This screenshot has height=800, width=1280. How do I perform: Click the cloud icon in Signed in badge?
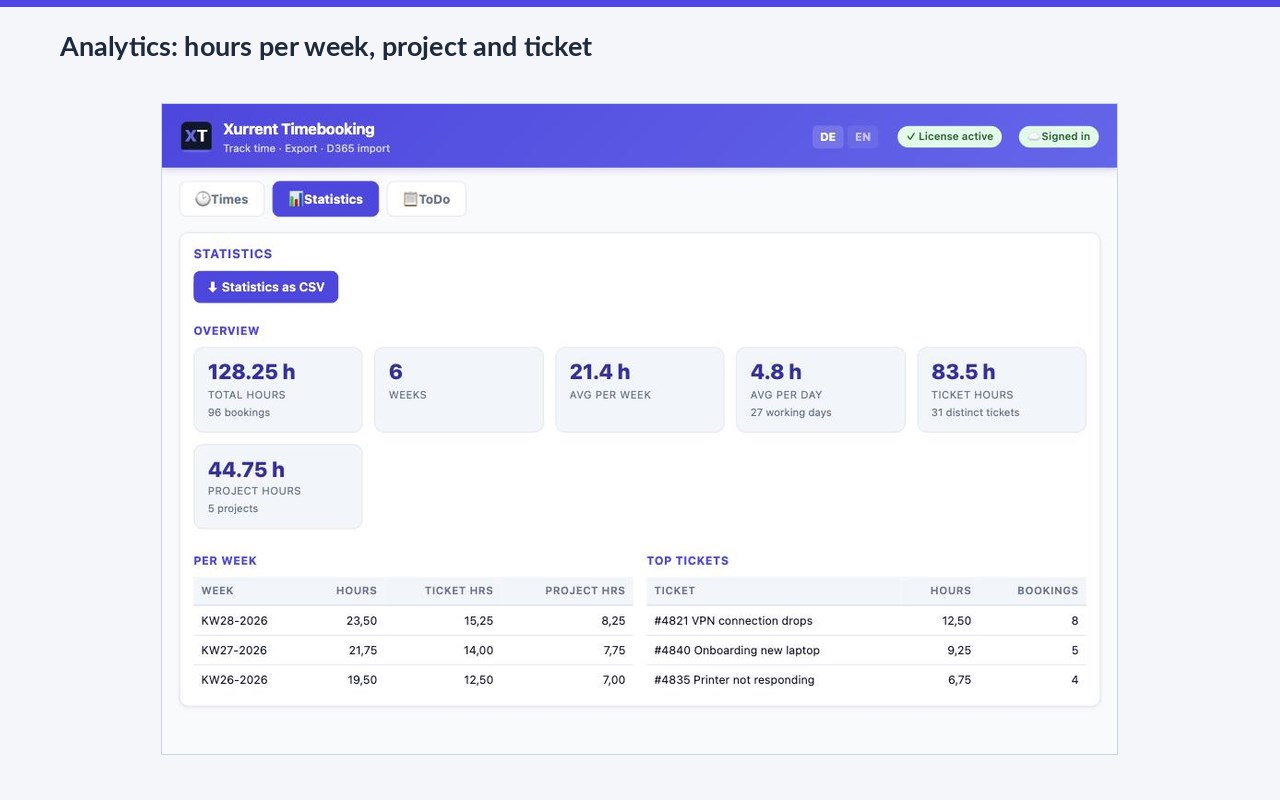tap(1034, 137)
